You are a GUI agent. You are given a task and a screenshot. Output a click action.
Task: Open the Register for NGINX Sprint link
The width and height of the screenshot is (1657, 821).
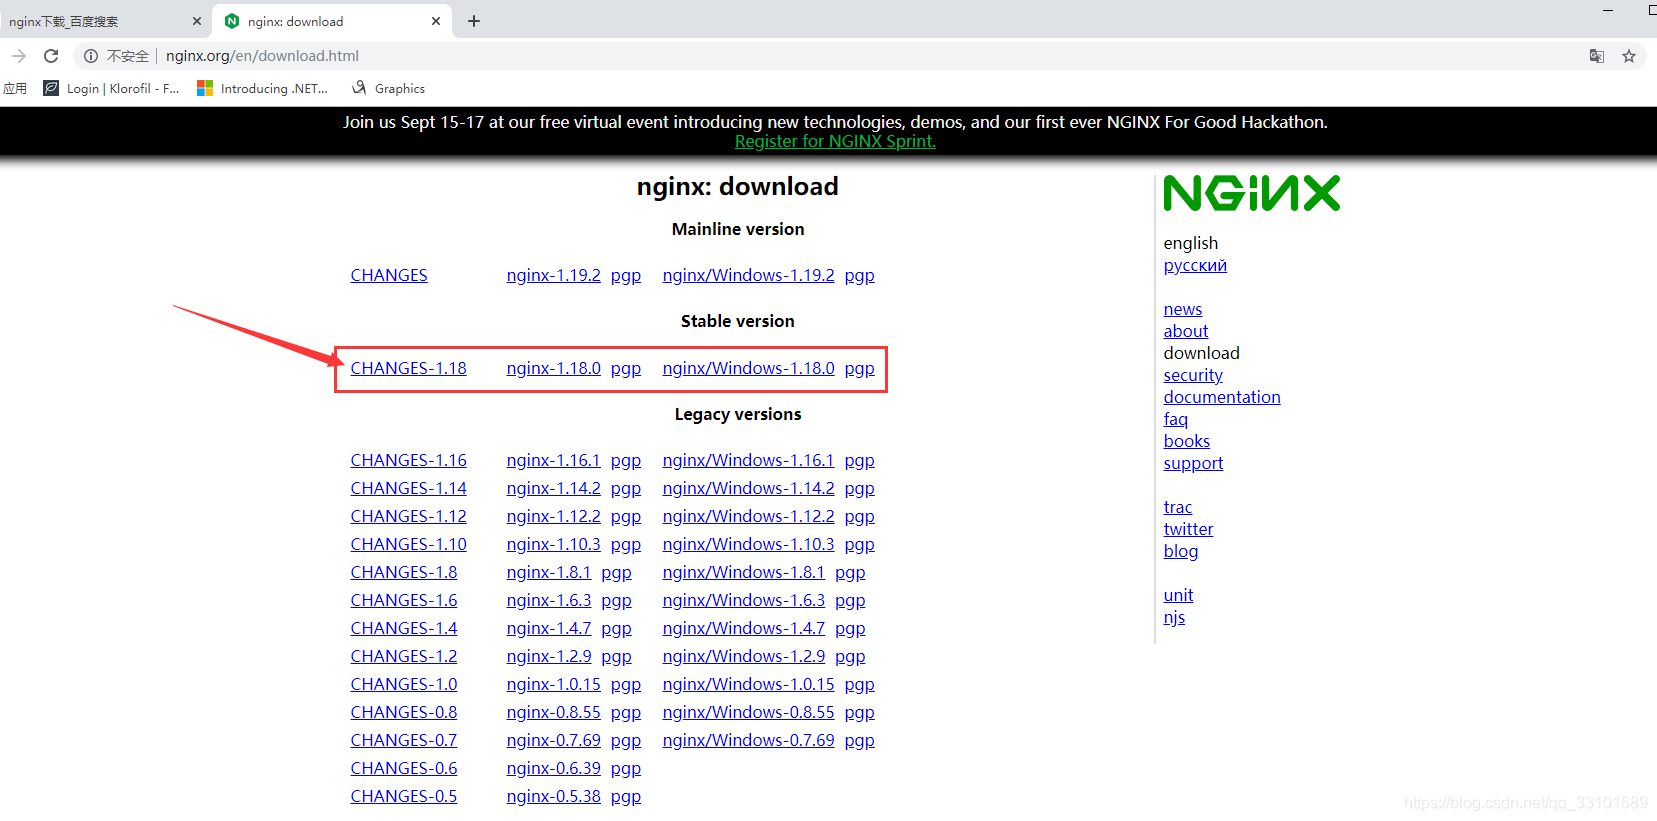pos(835,141)
